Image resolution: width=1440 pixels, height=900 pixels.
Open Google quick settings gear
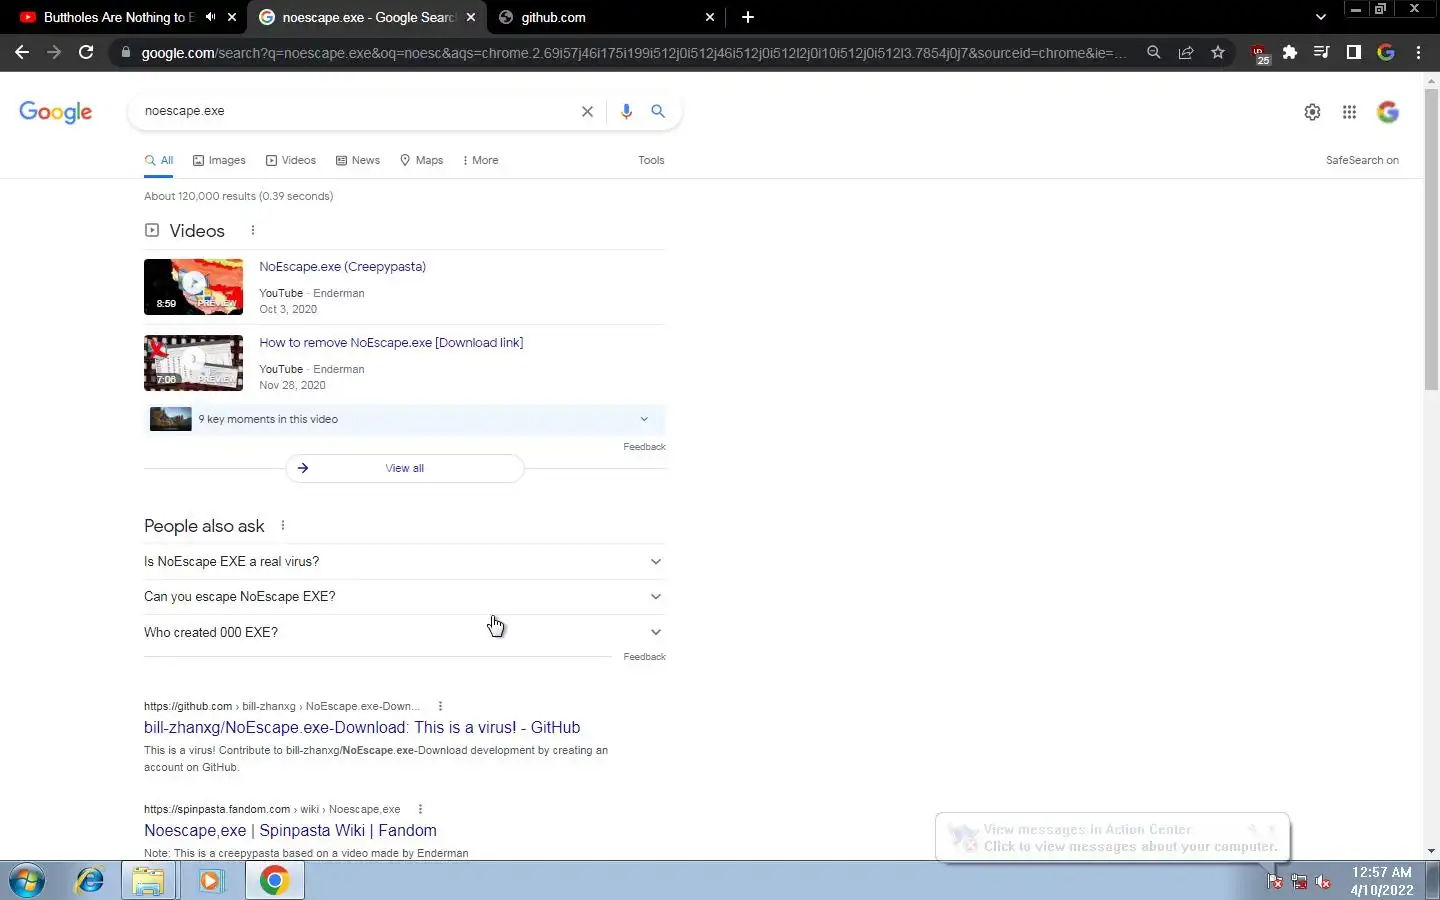pyautogui.click(x=1312, y=112)
